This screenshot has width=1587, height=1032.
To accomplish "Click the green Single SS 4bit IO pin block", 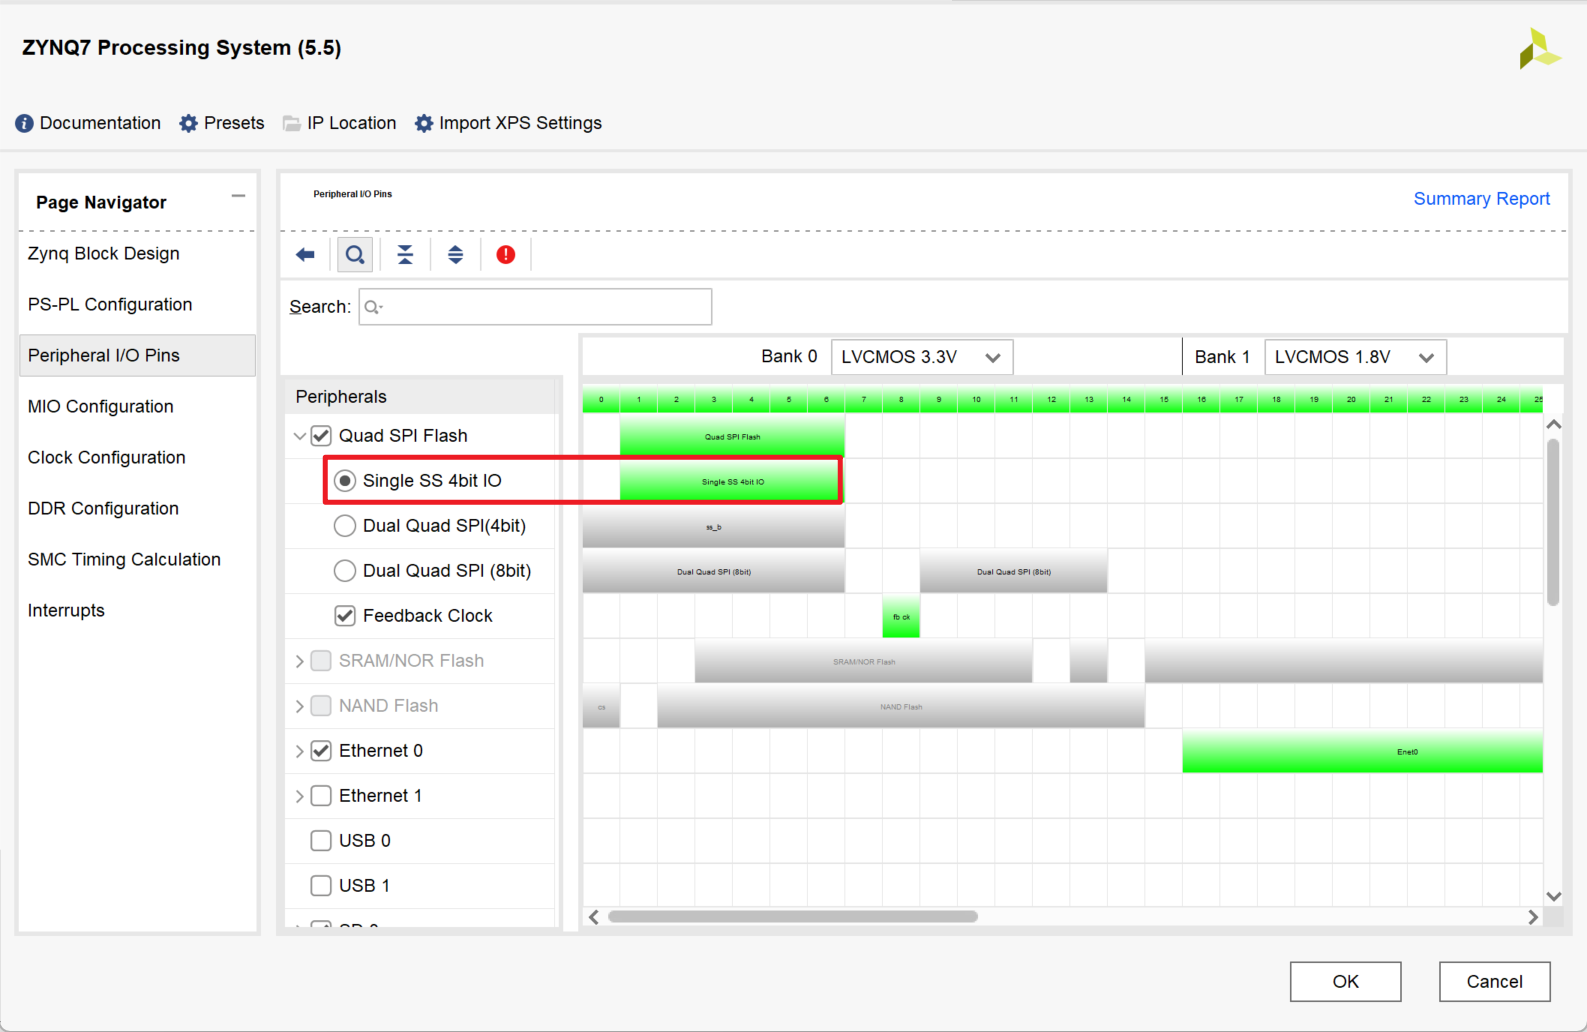I will point(732,481).
